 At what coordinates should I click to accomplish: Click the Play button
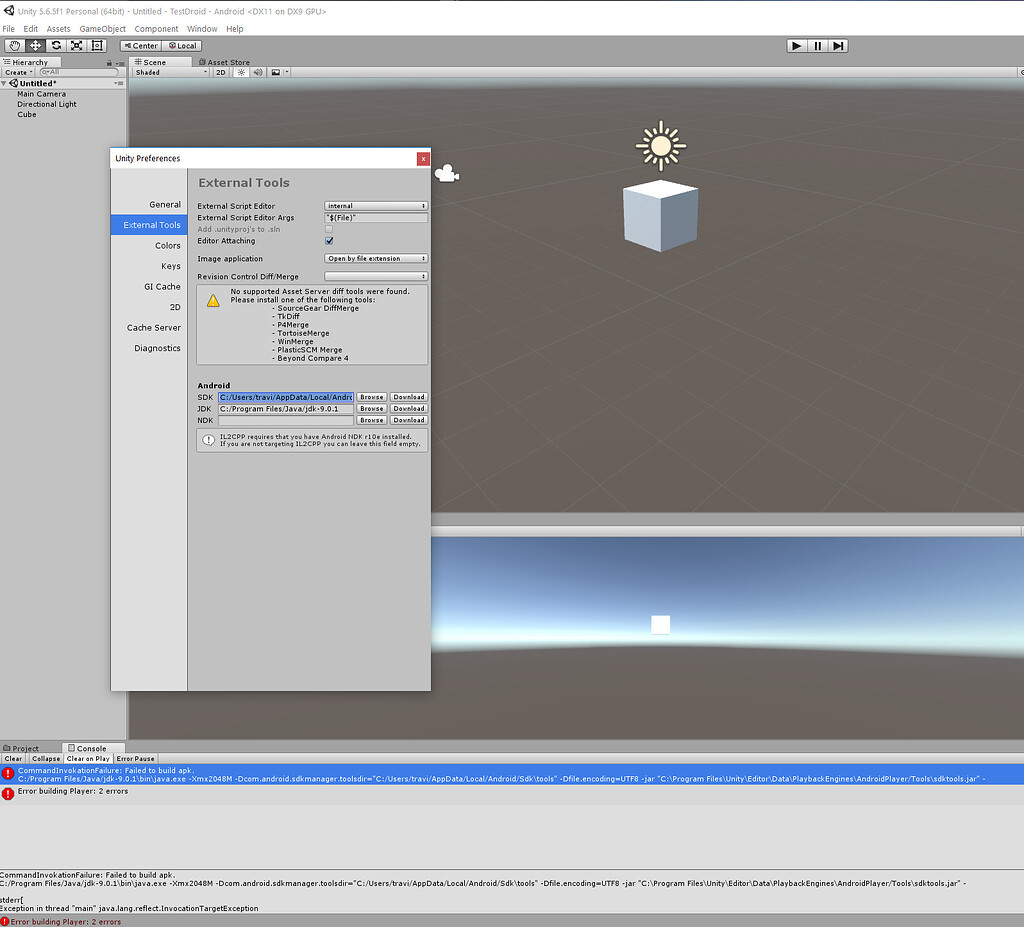click(795, 45)
